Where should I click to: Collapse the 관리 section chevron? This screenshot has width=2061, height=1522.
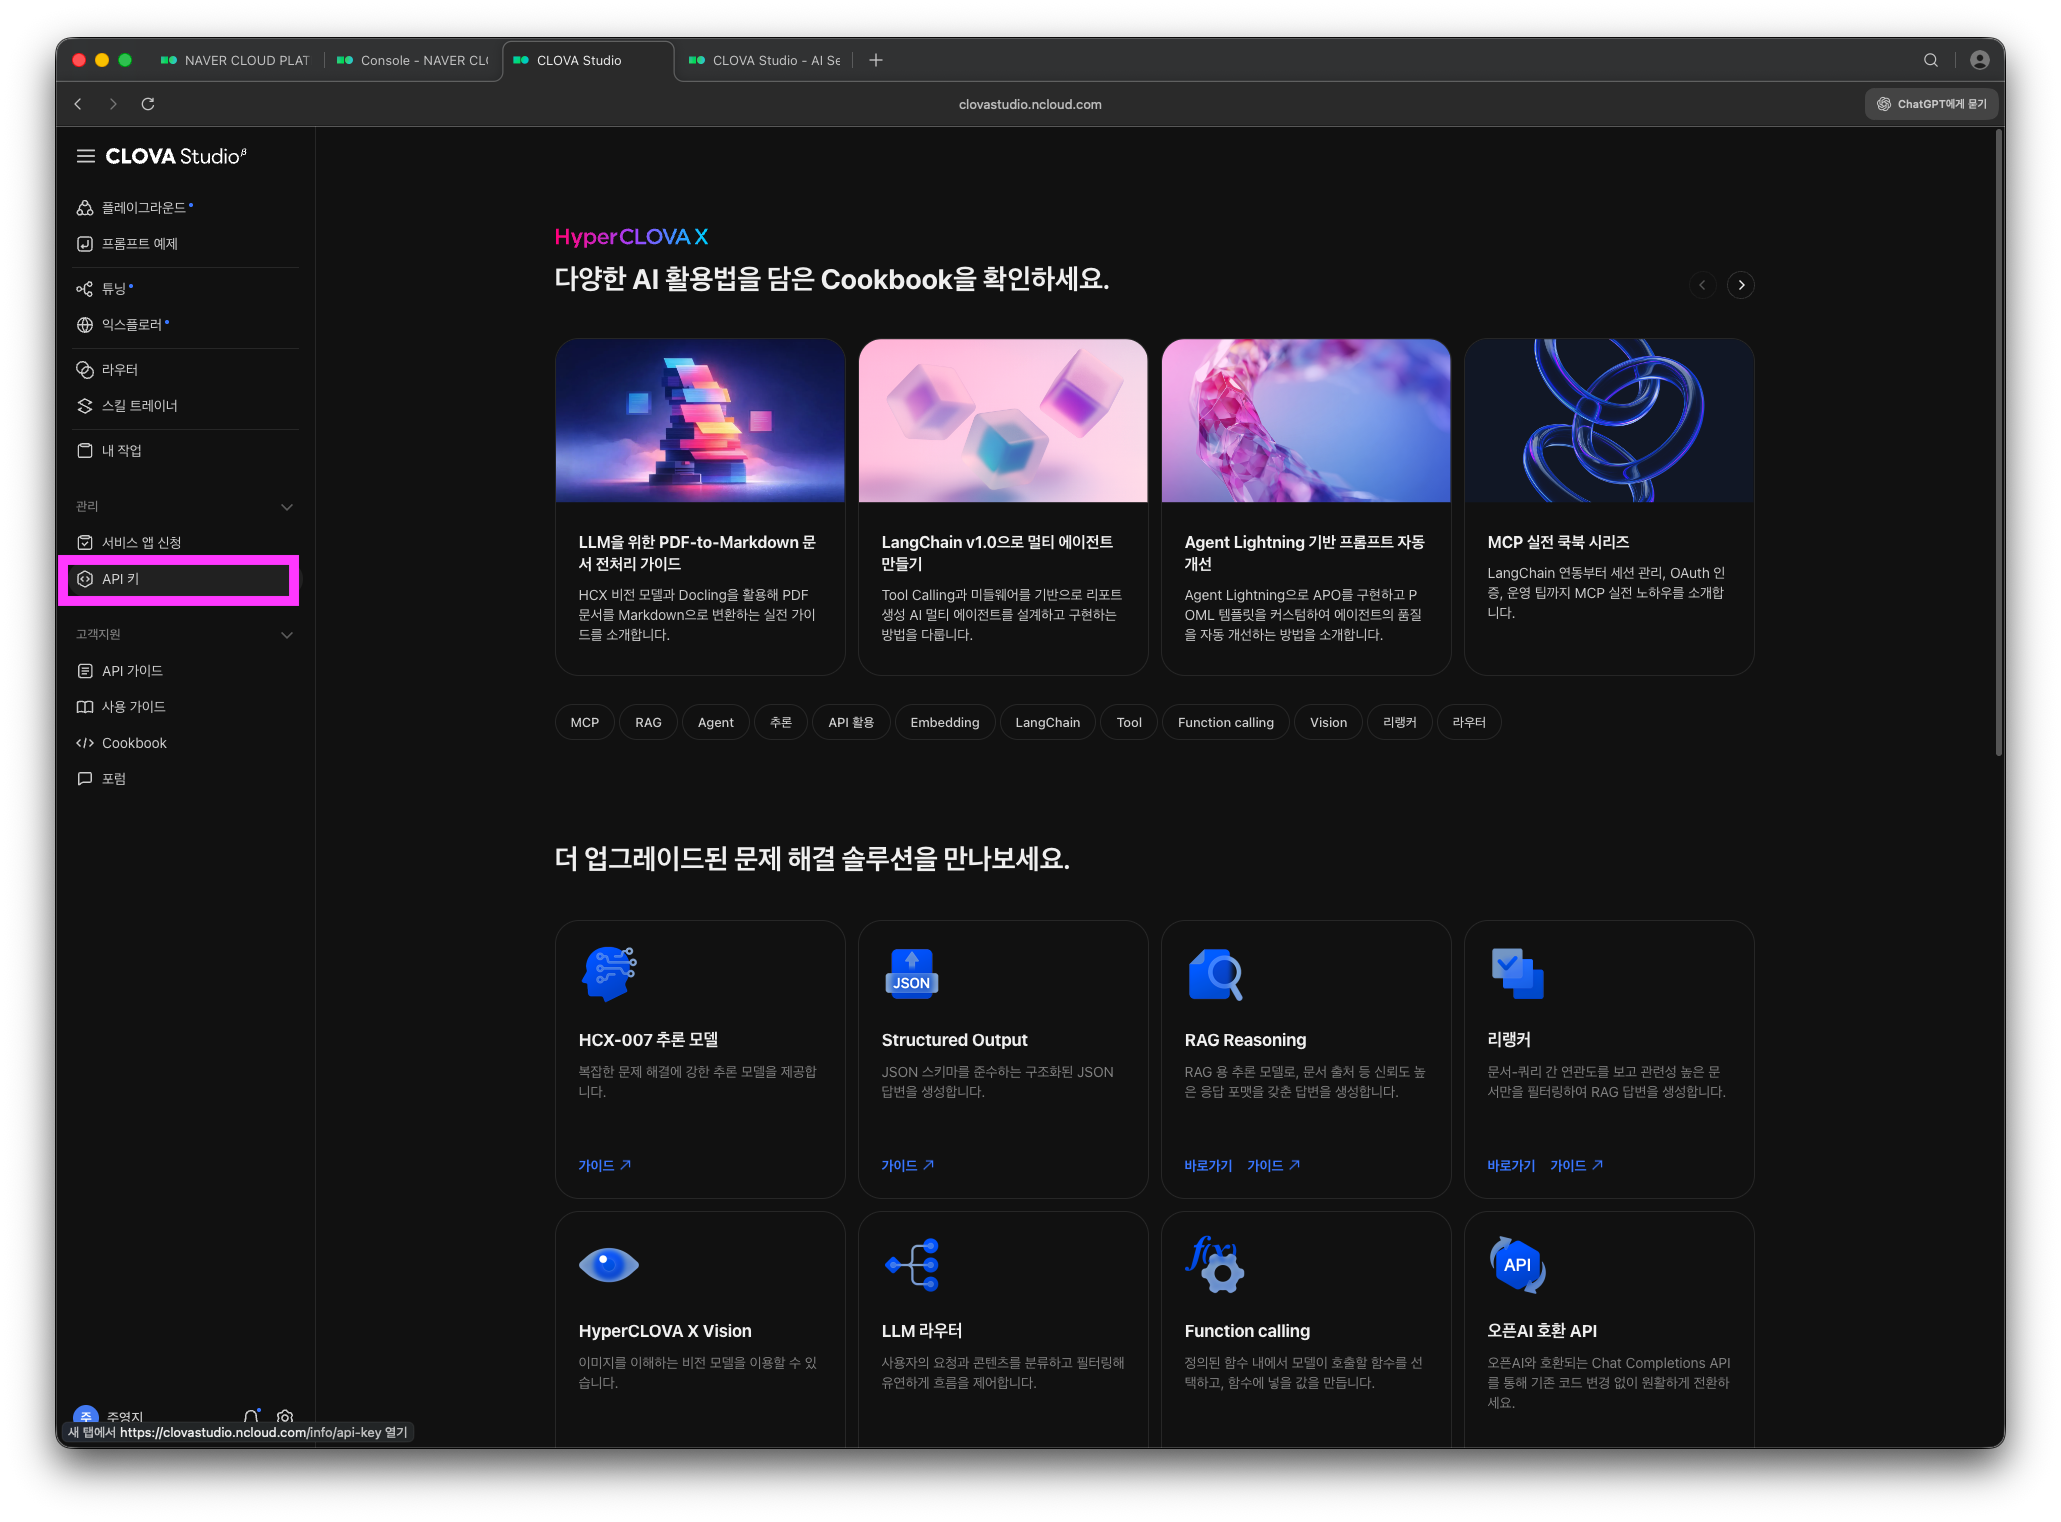click(x=287, y=507)
